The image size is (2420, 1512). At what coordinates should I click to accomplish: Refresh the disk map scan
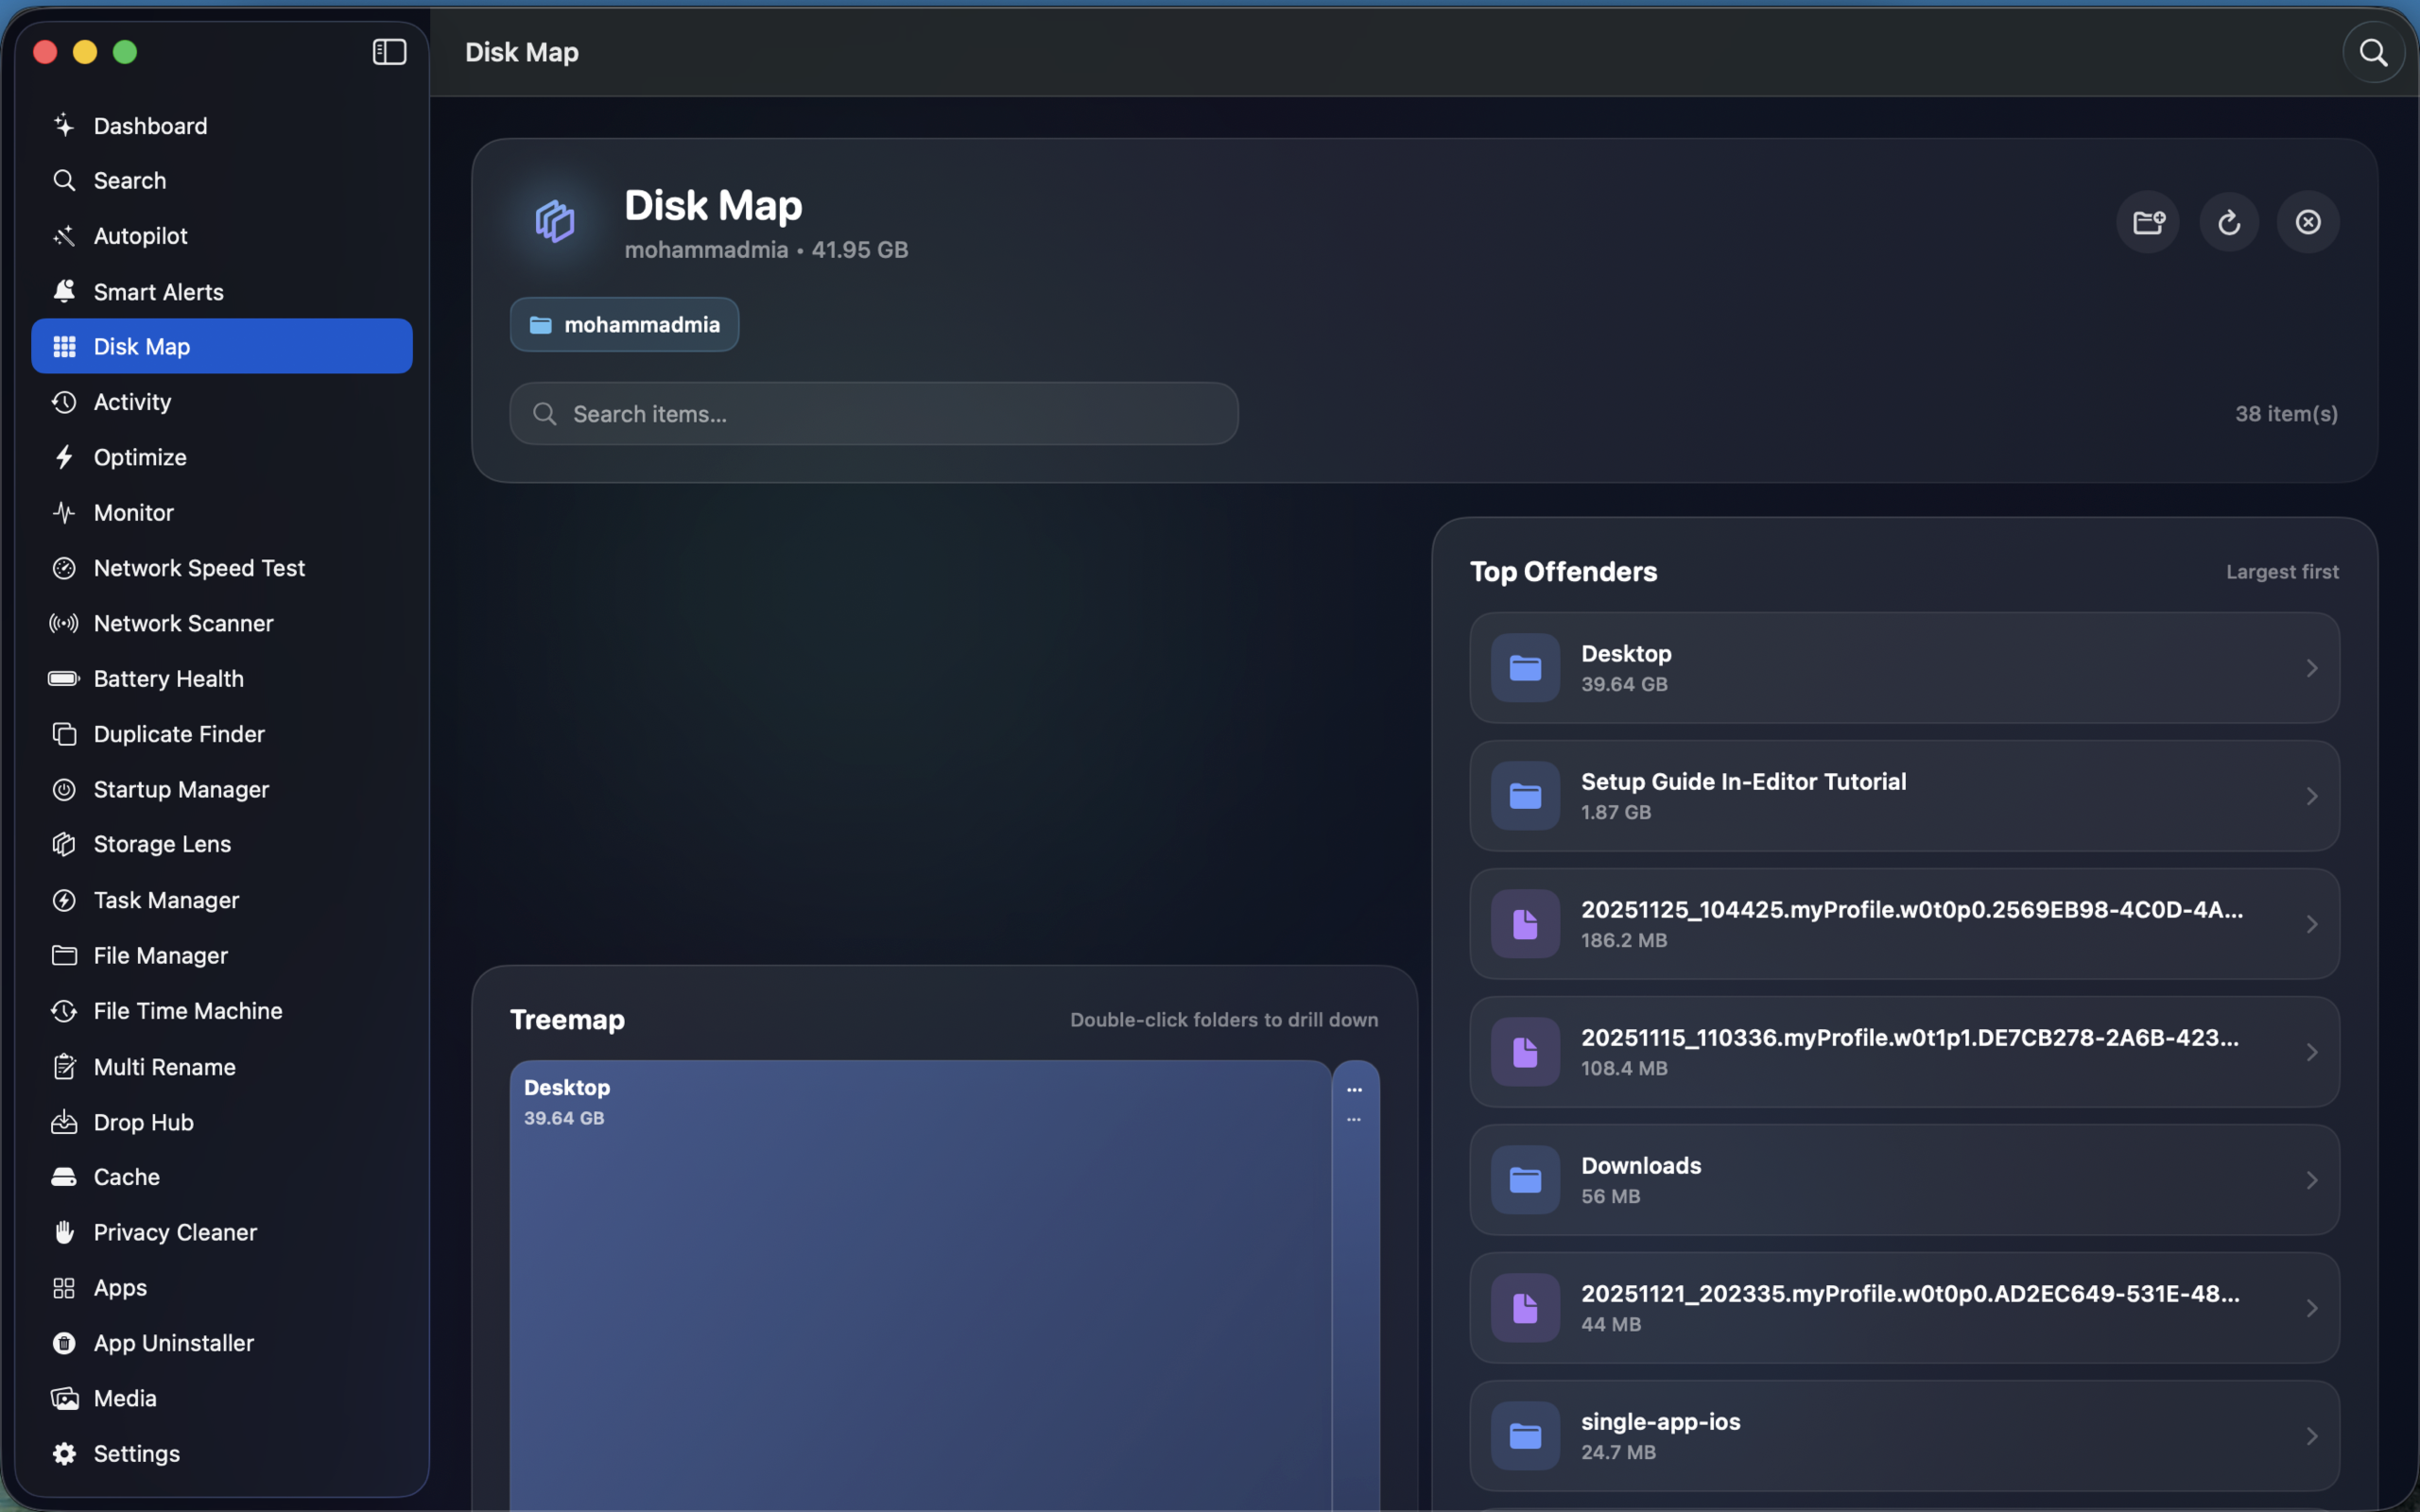2229,222
